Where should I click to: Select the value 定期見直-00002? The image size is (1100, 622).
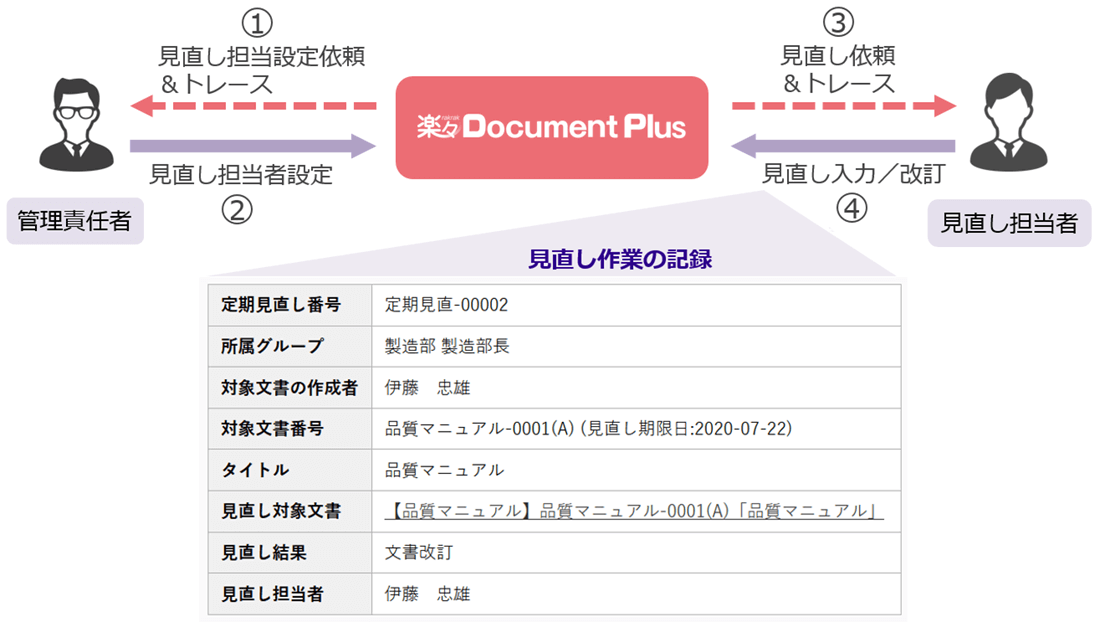tap(446, 305)
